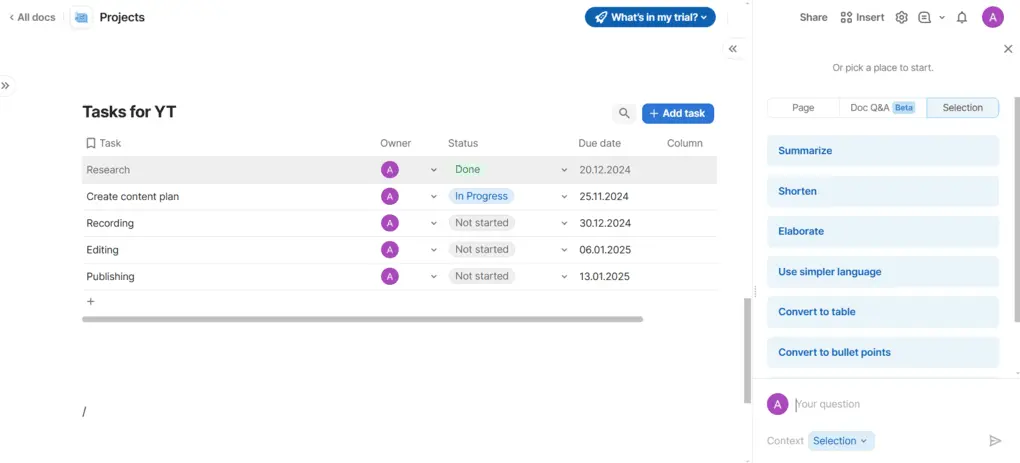Image resolution: width=1020 pixels, height=463 pixels.
Task: Switch to the Doc Q&A tab
Action: [x=883, y=108]
